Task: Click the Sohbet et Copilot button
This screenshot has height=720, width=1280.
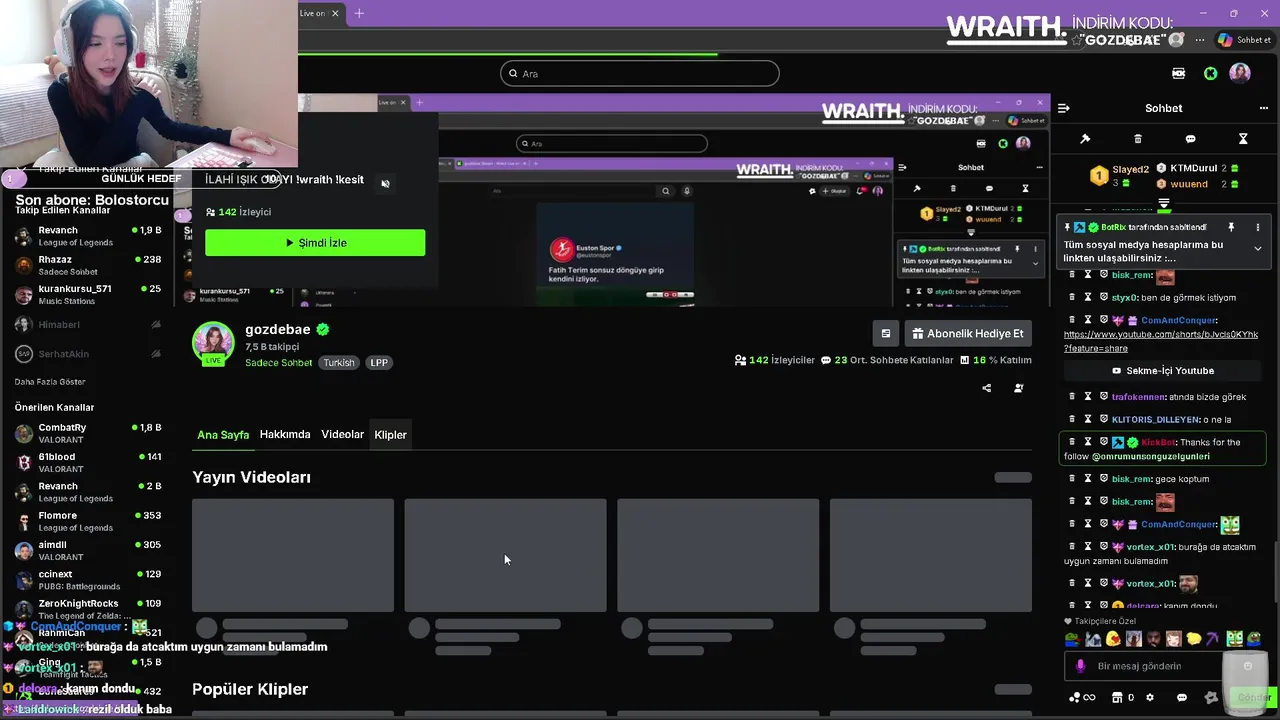Action: [x=1244, y=40]
